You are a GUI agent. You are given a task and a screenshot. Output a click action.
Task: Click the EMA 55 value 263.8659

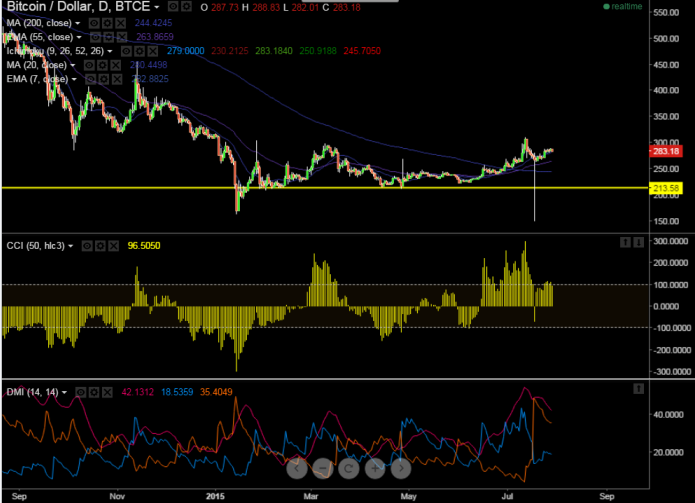click(155, 37)
